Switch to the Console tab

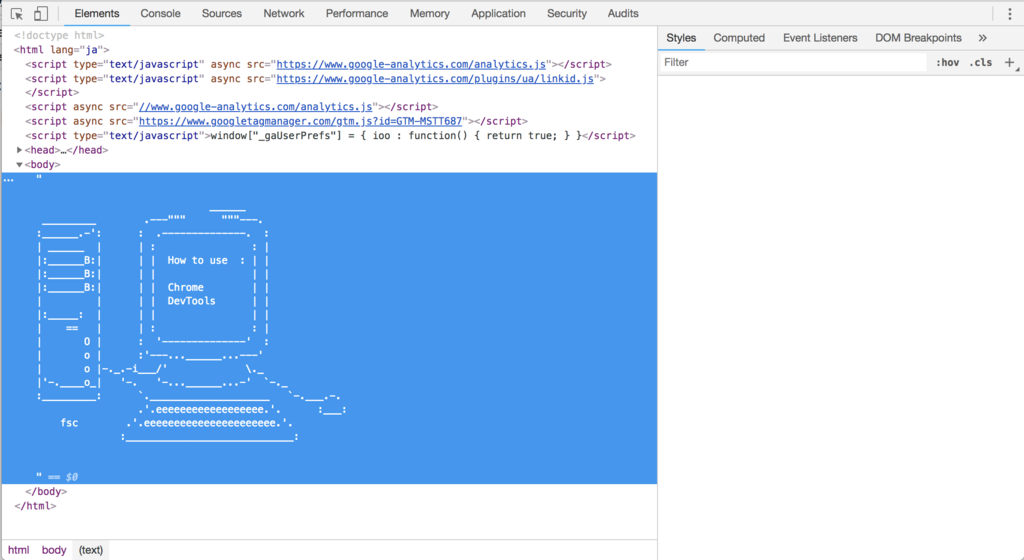(x=161, y=14)
